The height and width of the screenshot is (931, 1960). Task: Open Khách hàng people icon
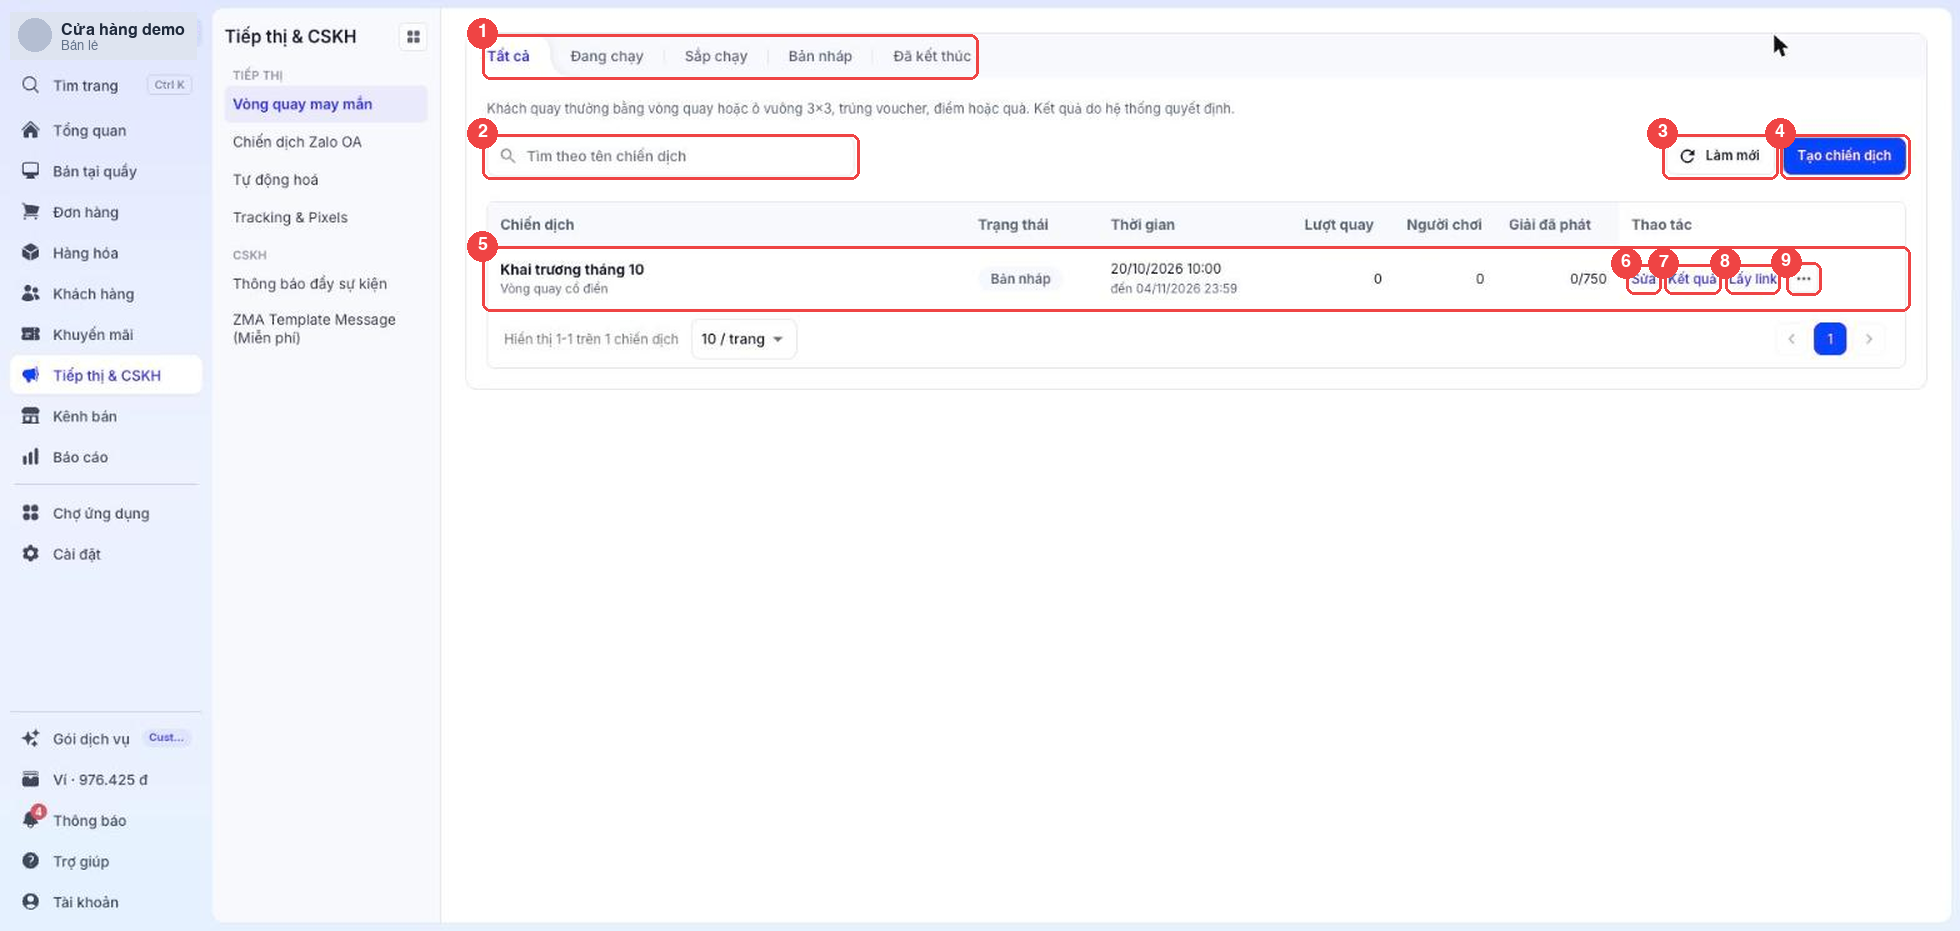(31, 294)
